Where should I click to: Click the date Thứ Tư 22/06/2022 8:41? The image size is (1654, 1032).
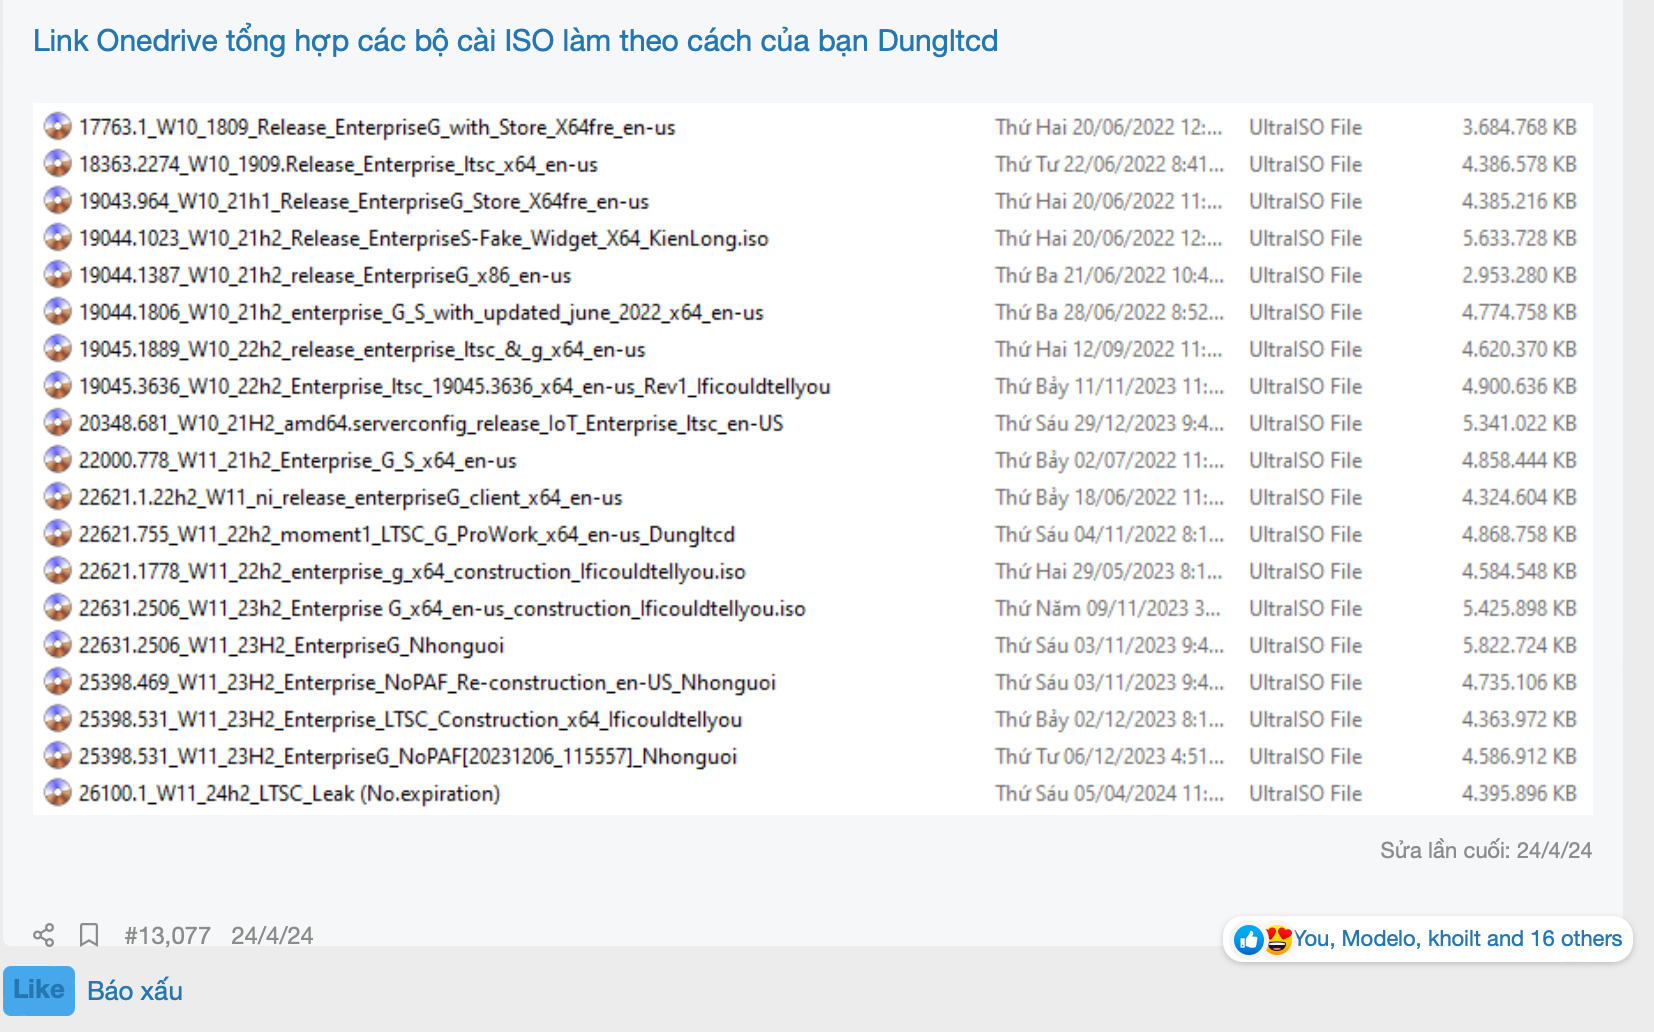pyautogui.click(x=1109, y=164)
